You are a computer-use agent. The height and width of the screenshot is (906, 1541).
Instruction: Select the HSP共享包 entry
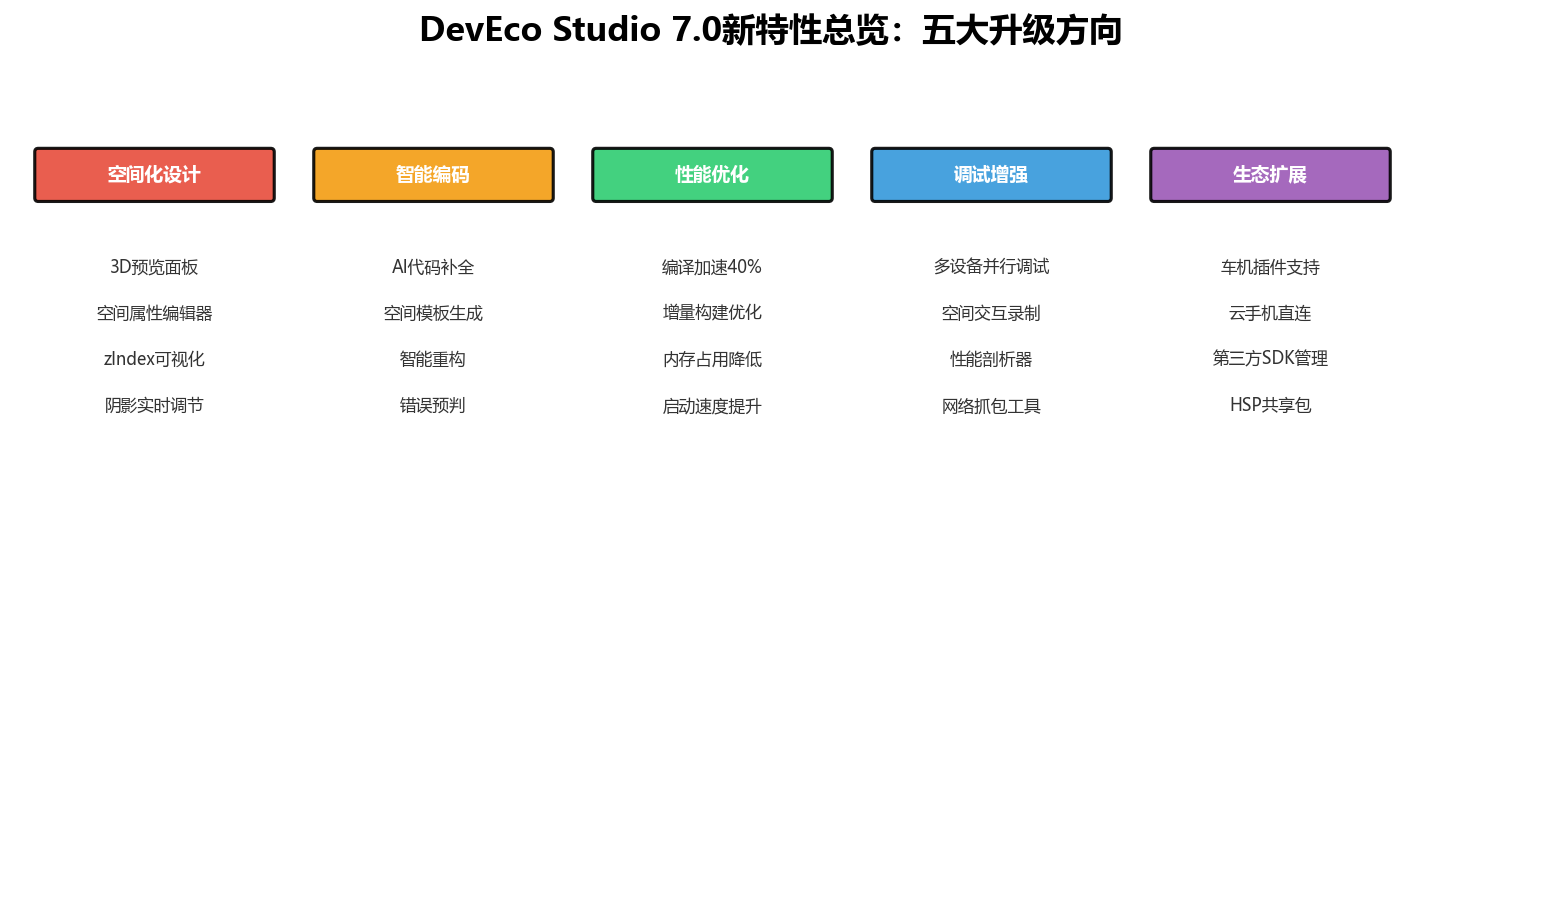click(x=1270, y=405)
